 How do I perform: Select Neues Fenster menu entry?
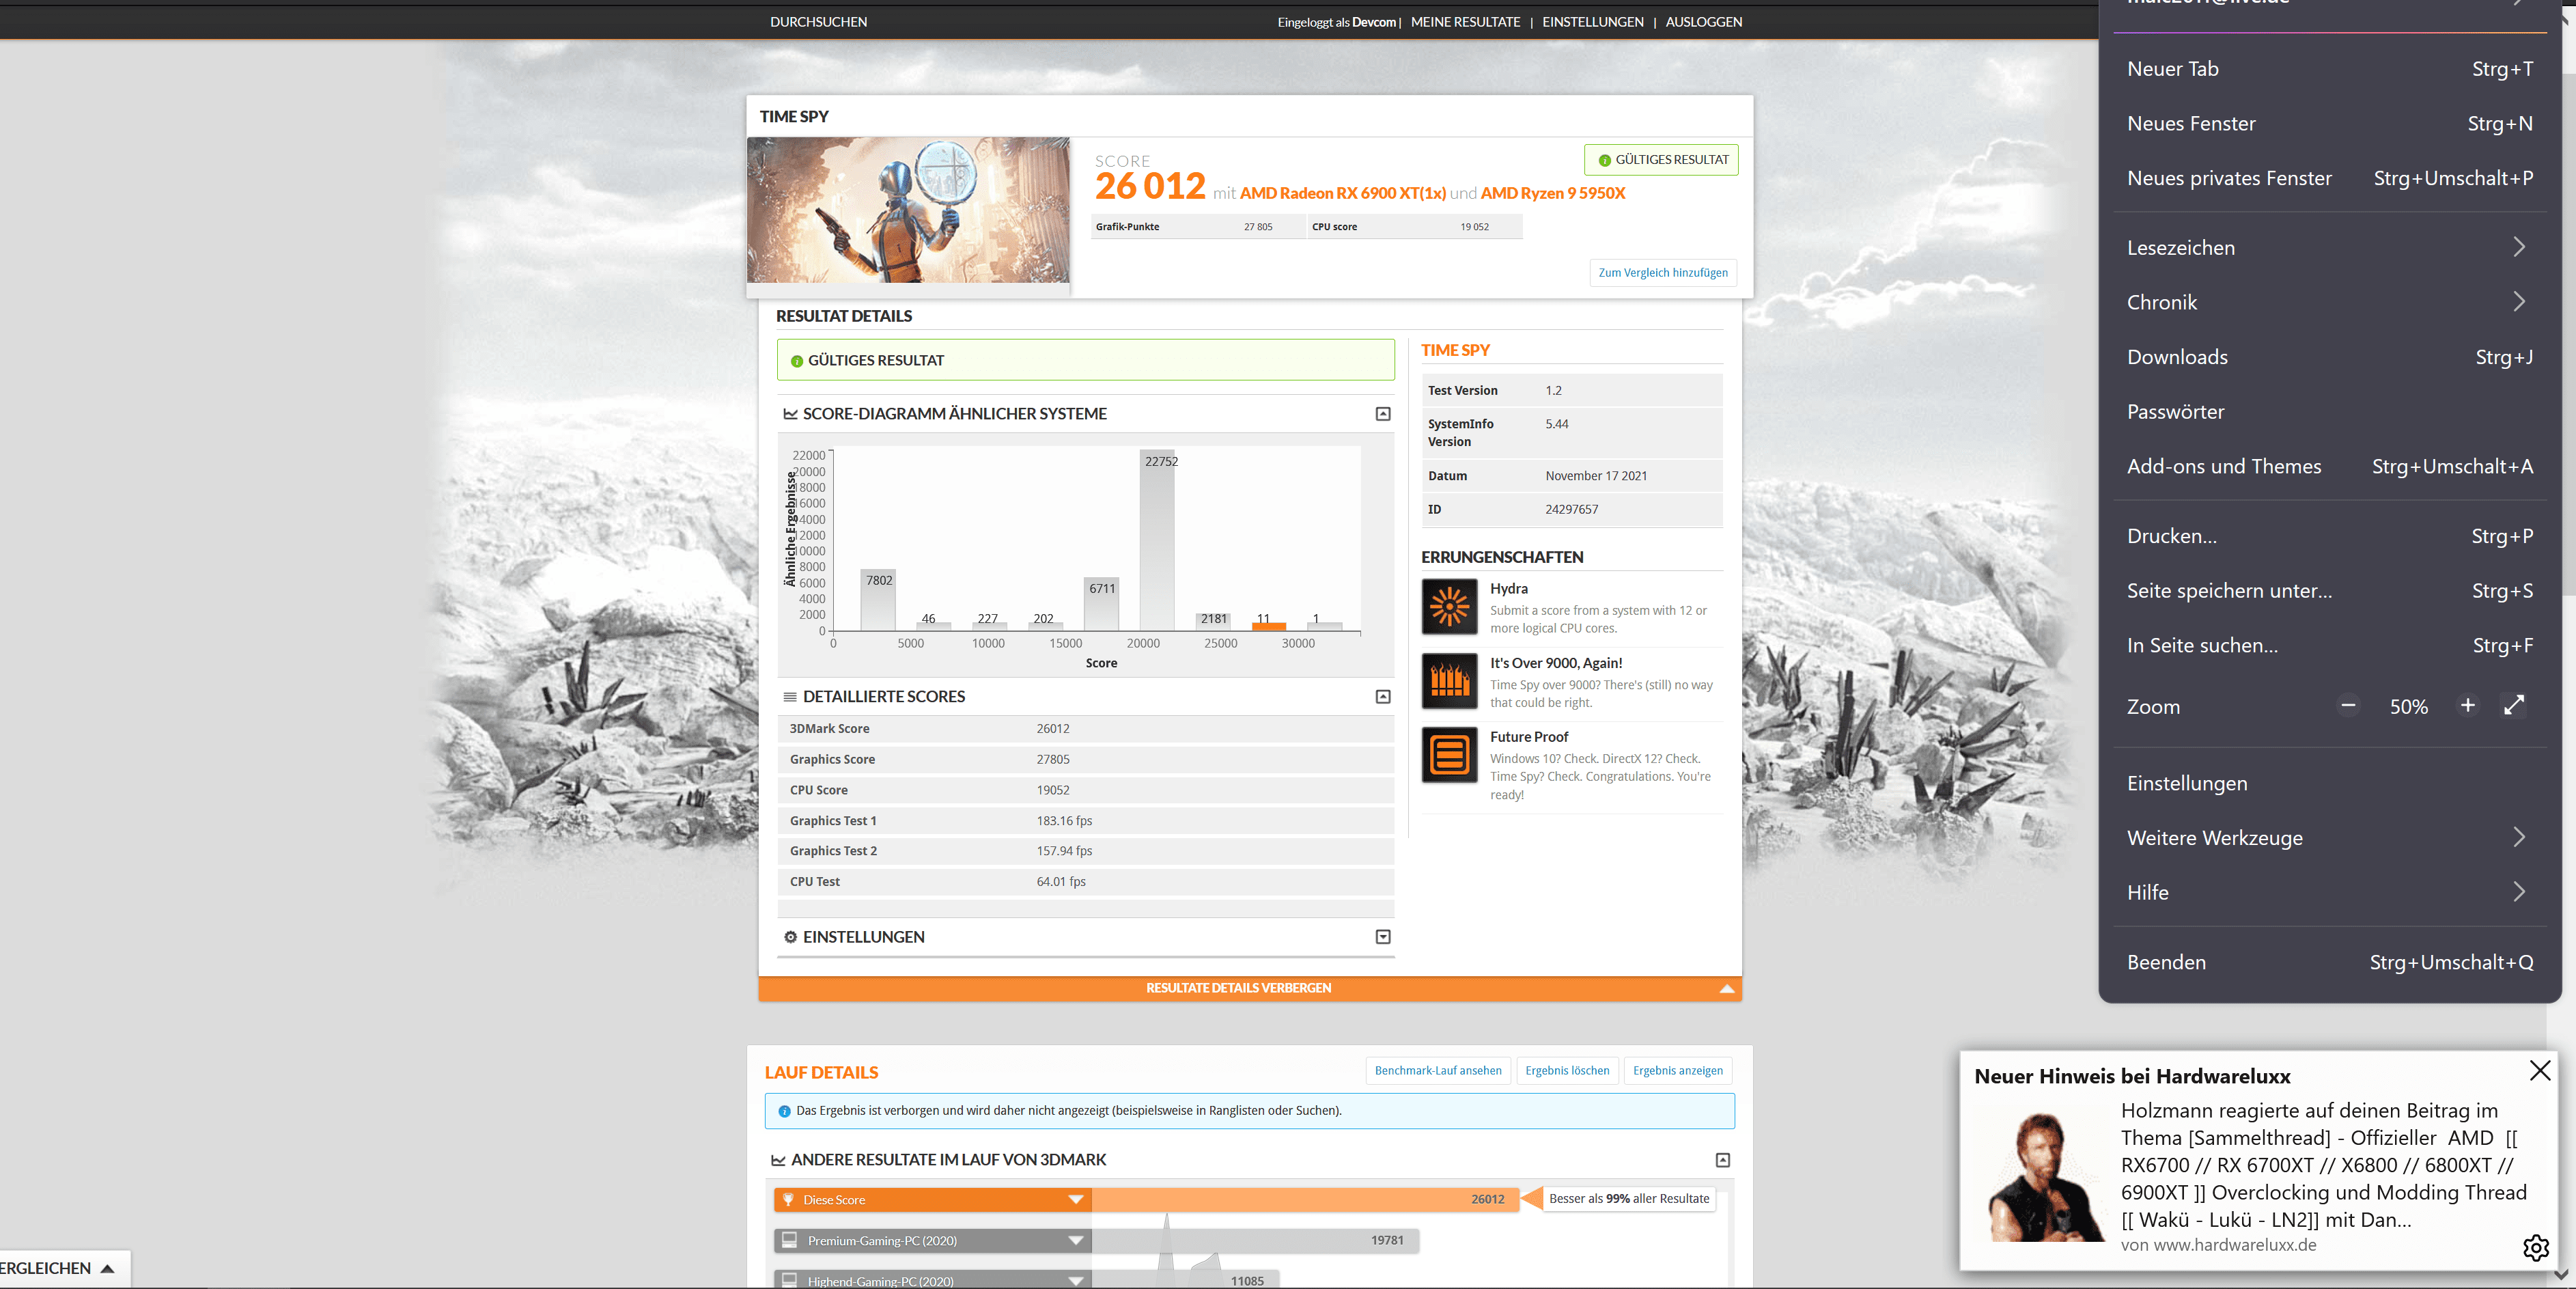click(x=2330, y=123)
